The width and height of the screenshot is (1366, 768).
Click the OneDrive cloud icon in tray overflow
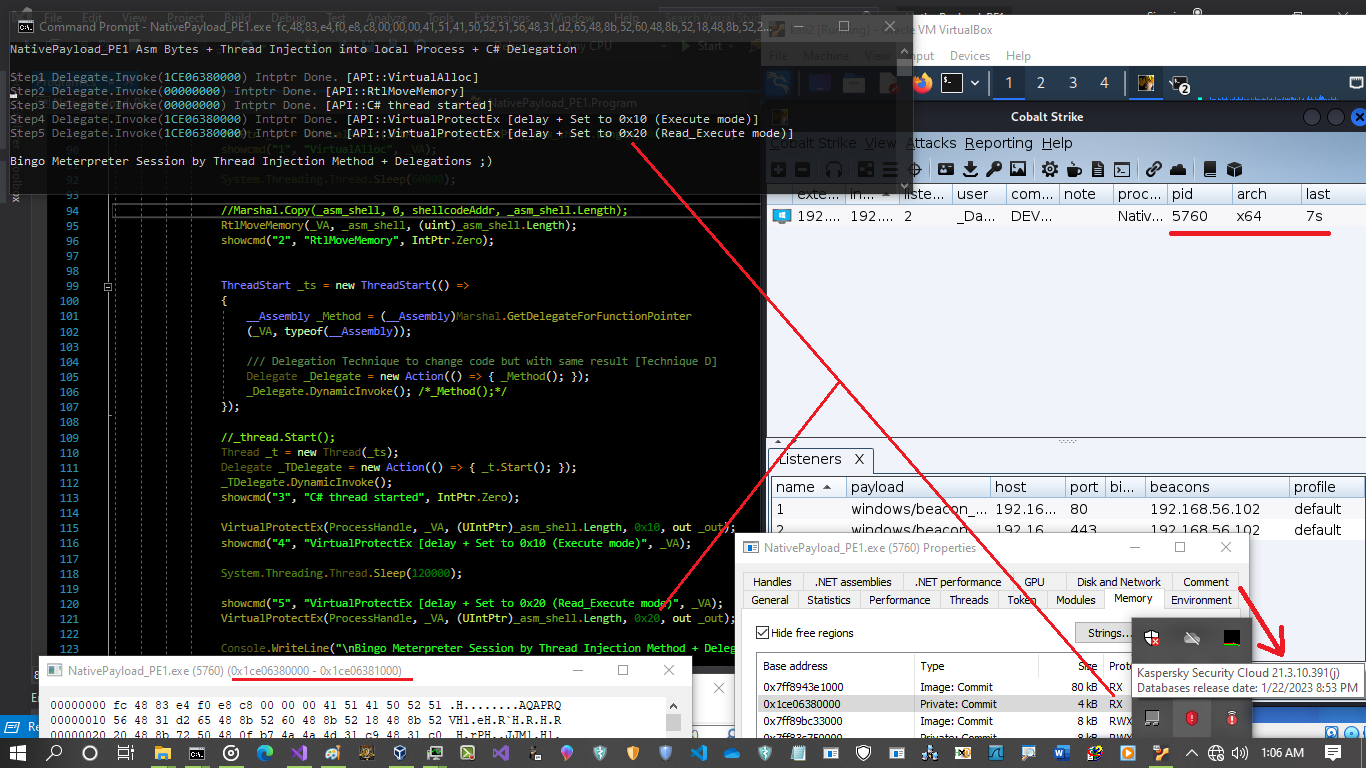pyautogui.click(x=1191, y=637)
